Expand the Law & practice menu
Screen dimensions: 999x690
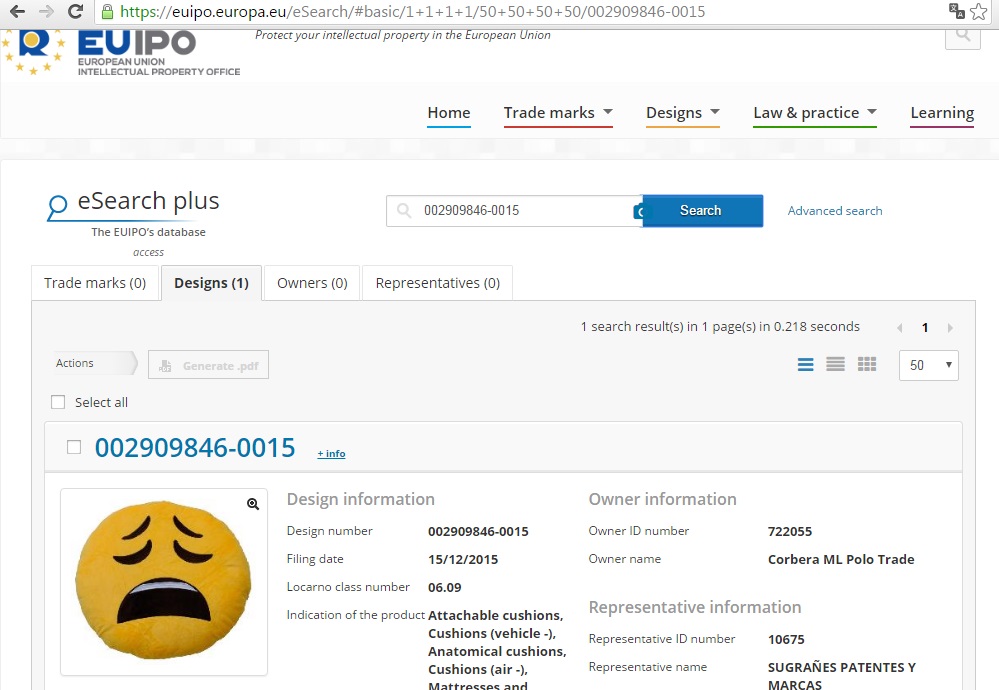point(815,113)
